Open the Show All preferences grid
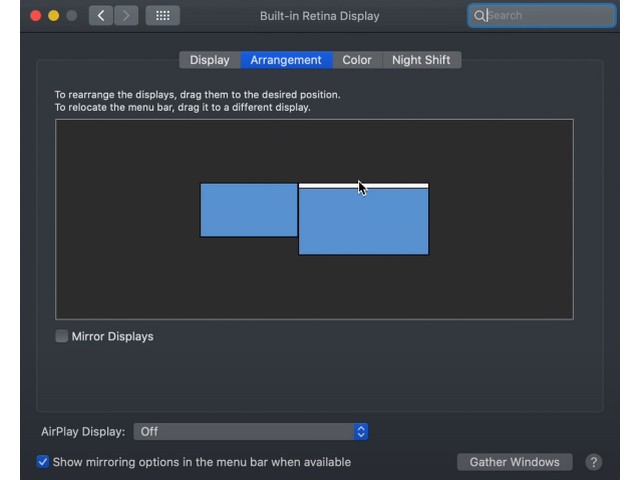Screen dimensions: 640x480 click(162, 16)
